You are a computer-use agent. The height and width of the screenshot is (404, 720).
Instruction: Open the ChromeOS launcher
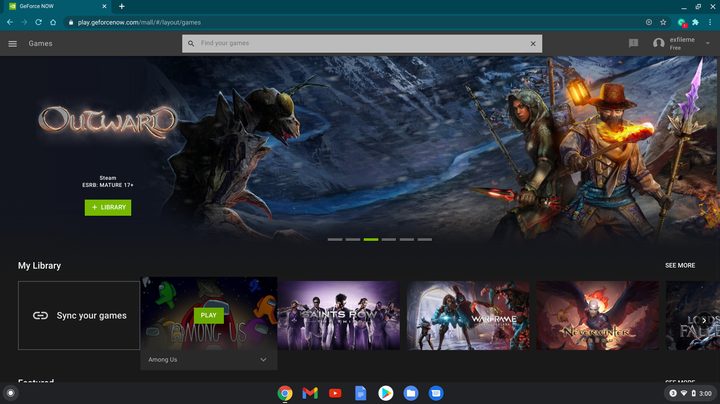tap(11, 393)
